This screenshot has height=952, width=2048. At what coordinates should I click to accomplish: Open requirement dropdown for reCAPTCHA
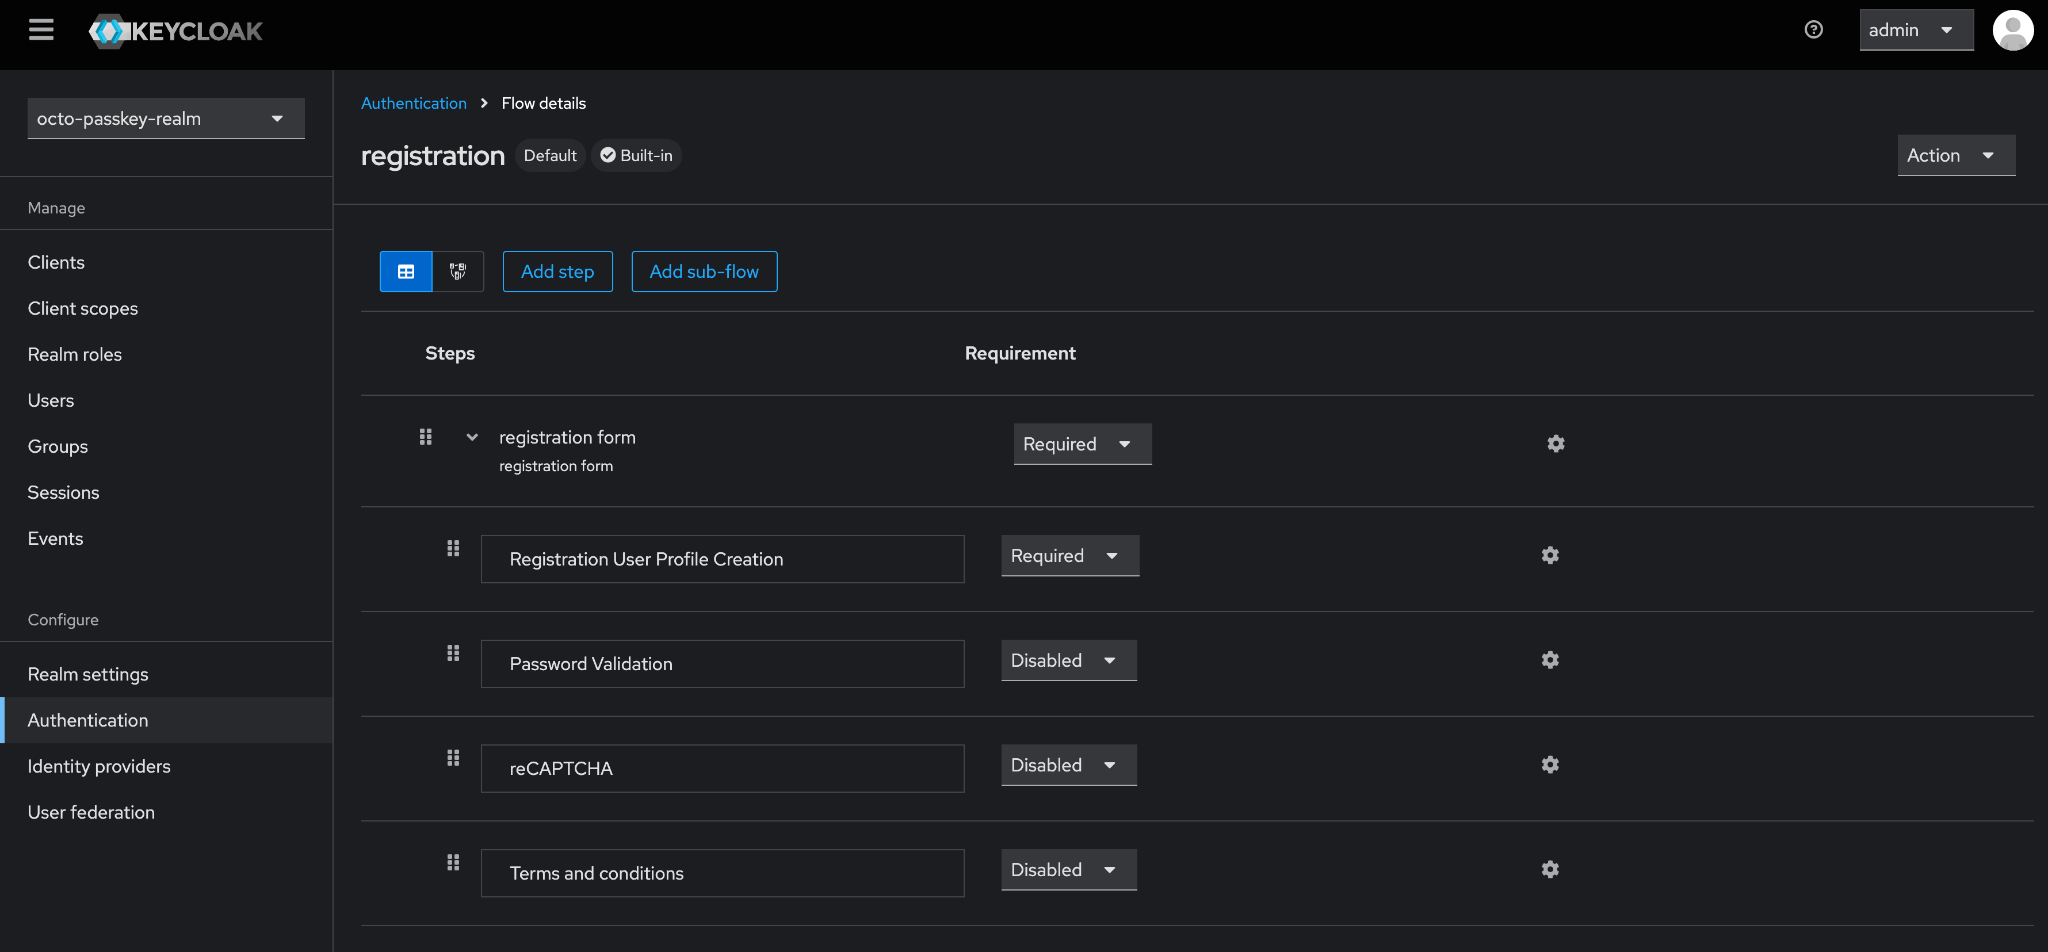(1068, 765)
